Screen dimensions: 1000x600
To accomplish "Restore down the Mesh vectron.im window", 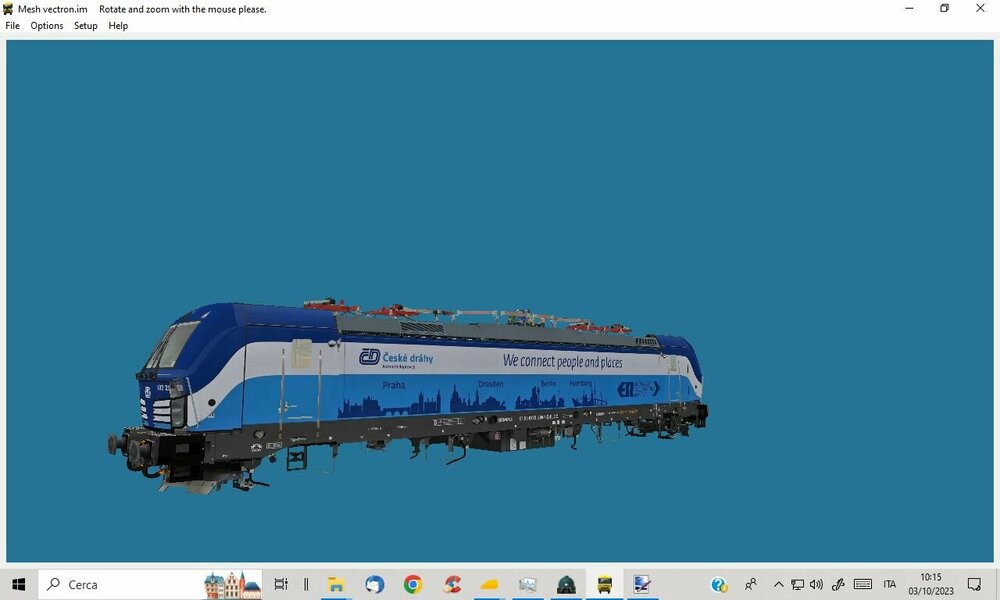I will pos(945,8).
